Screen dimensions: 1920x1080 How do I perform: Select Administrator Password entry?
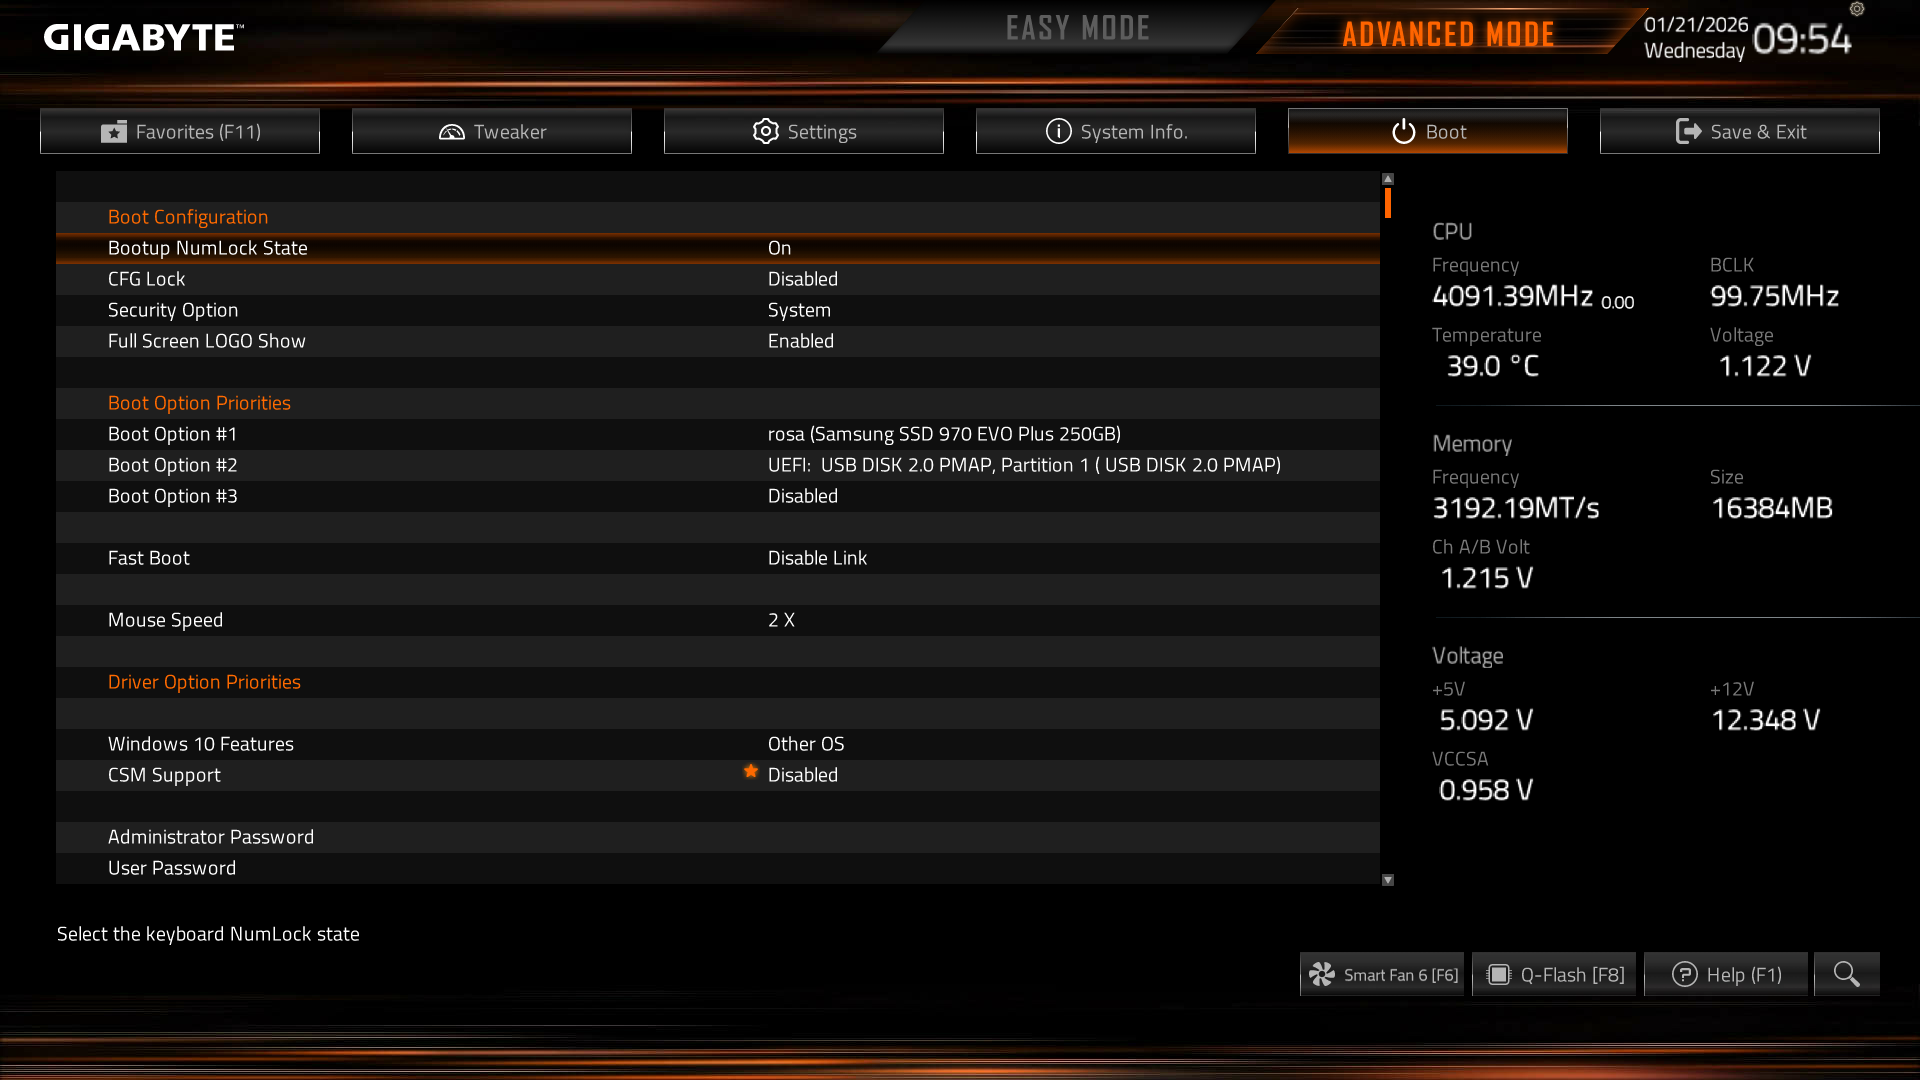click(718, 837)
